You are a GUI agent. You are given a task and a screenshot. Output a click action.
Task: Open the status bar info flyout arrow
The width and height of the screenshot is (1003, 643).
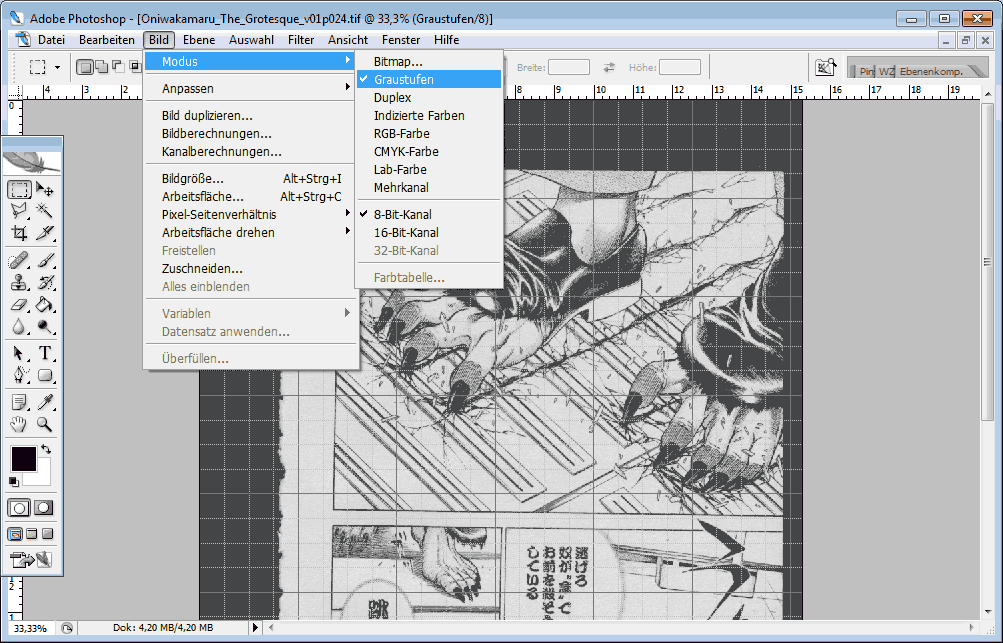[x=255, y=628]
